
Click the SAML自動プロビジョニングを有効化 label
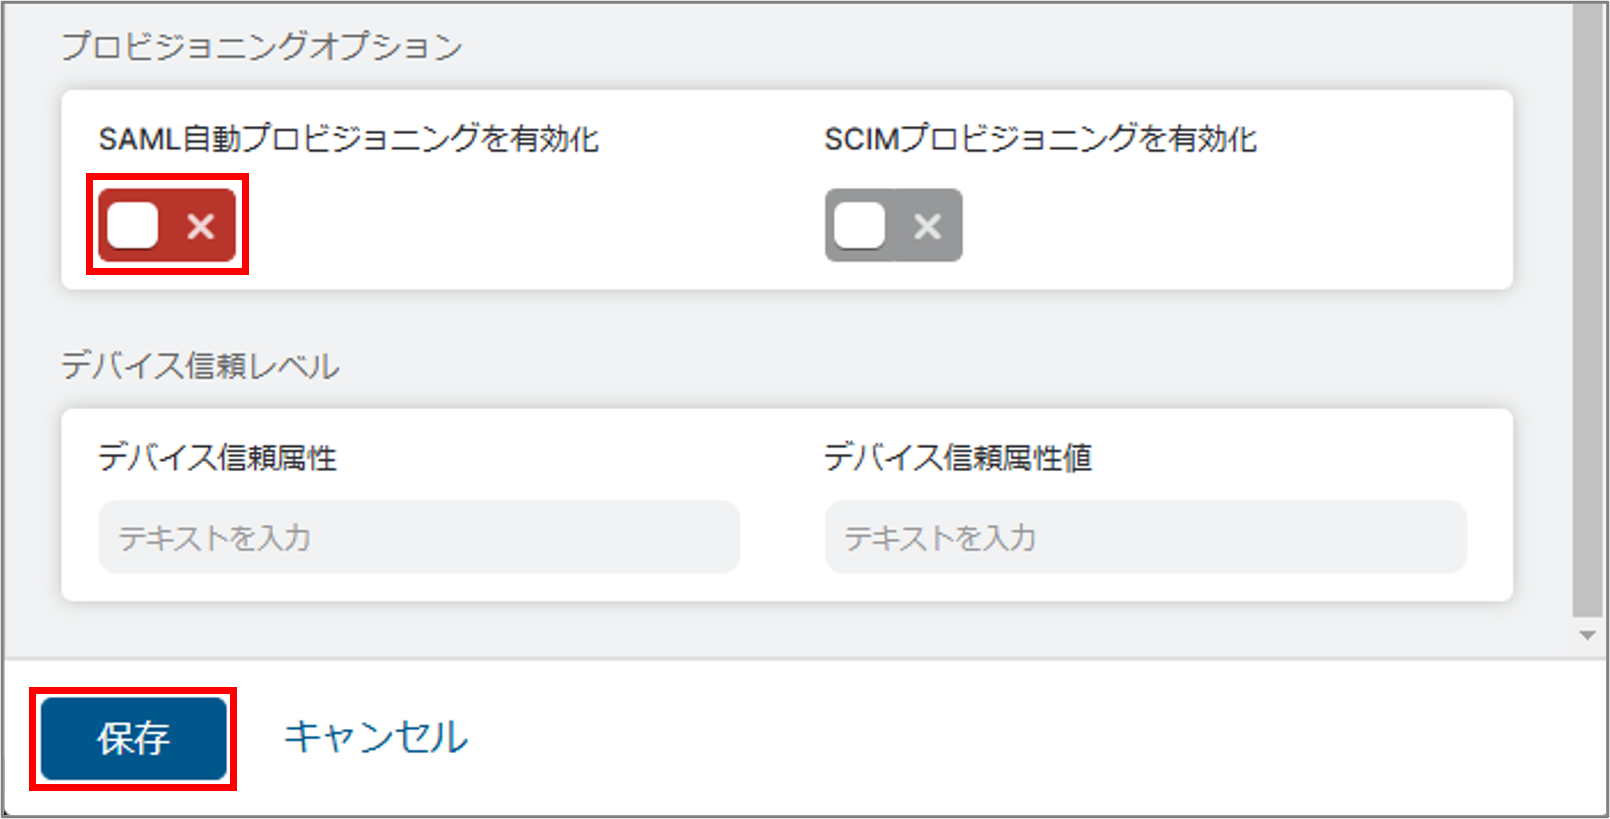click(x=348, y=139)
